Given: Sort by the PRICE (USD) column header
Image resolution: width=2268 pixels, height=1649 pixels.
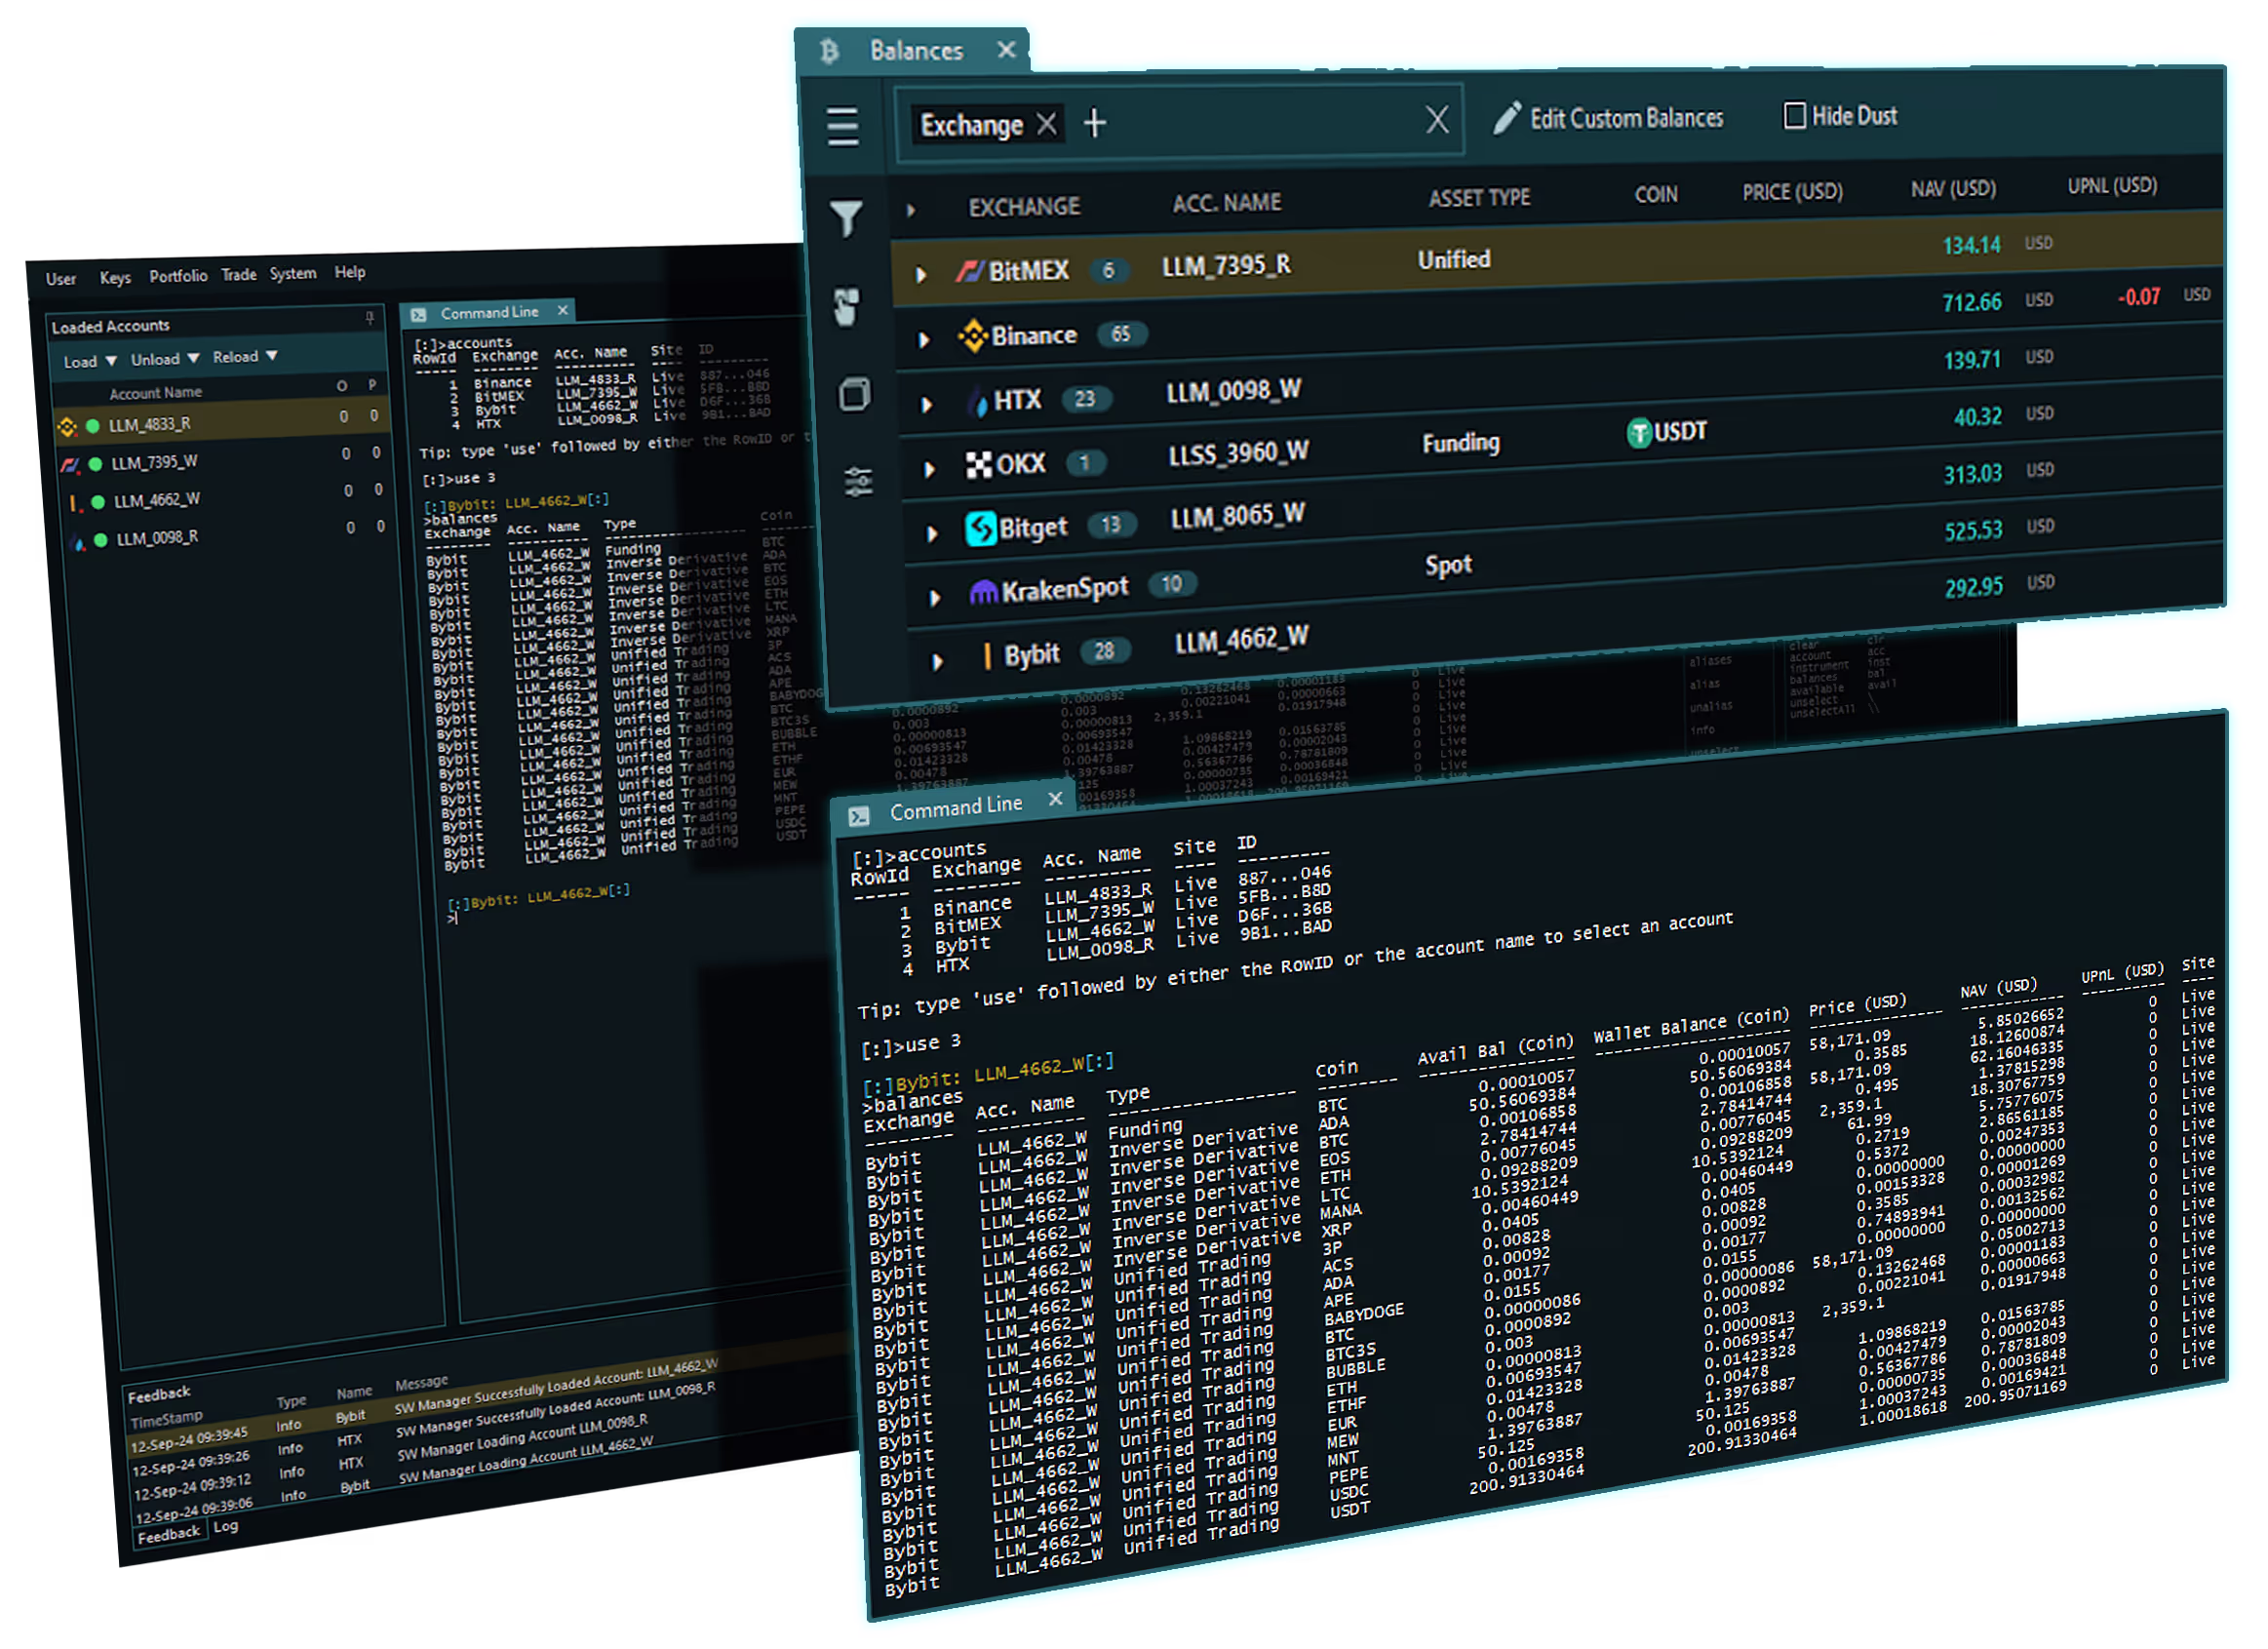Looking at the screenshot, I should tap(1792, 192).
